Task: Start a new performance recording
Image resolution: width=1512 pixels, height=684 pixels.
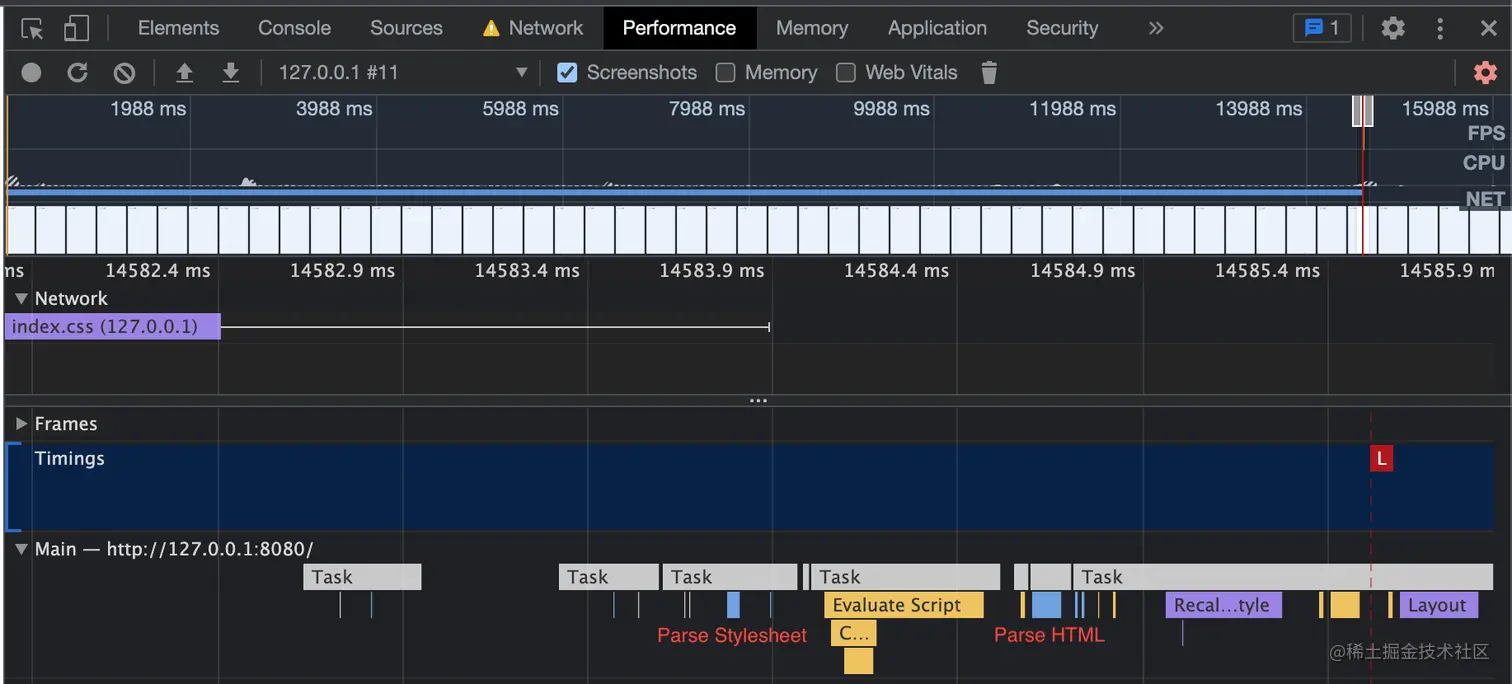Action: click(x=31, y=72)
